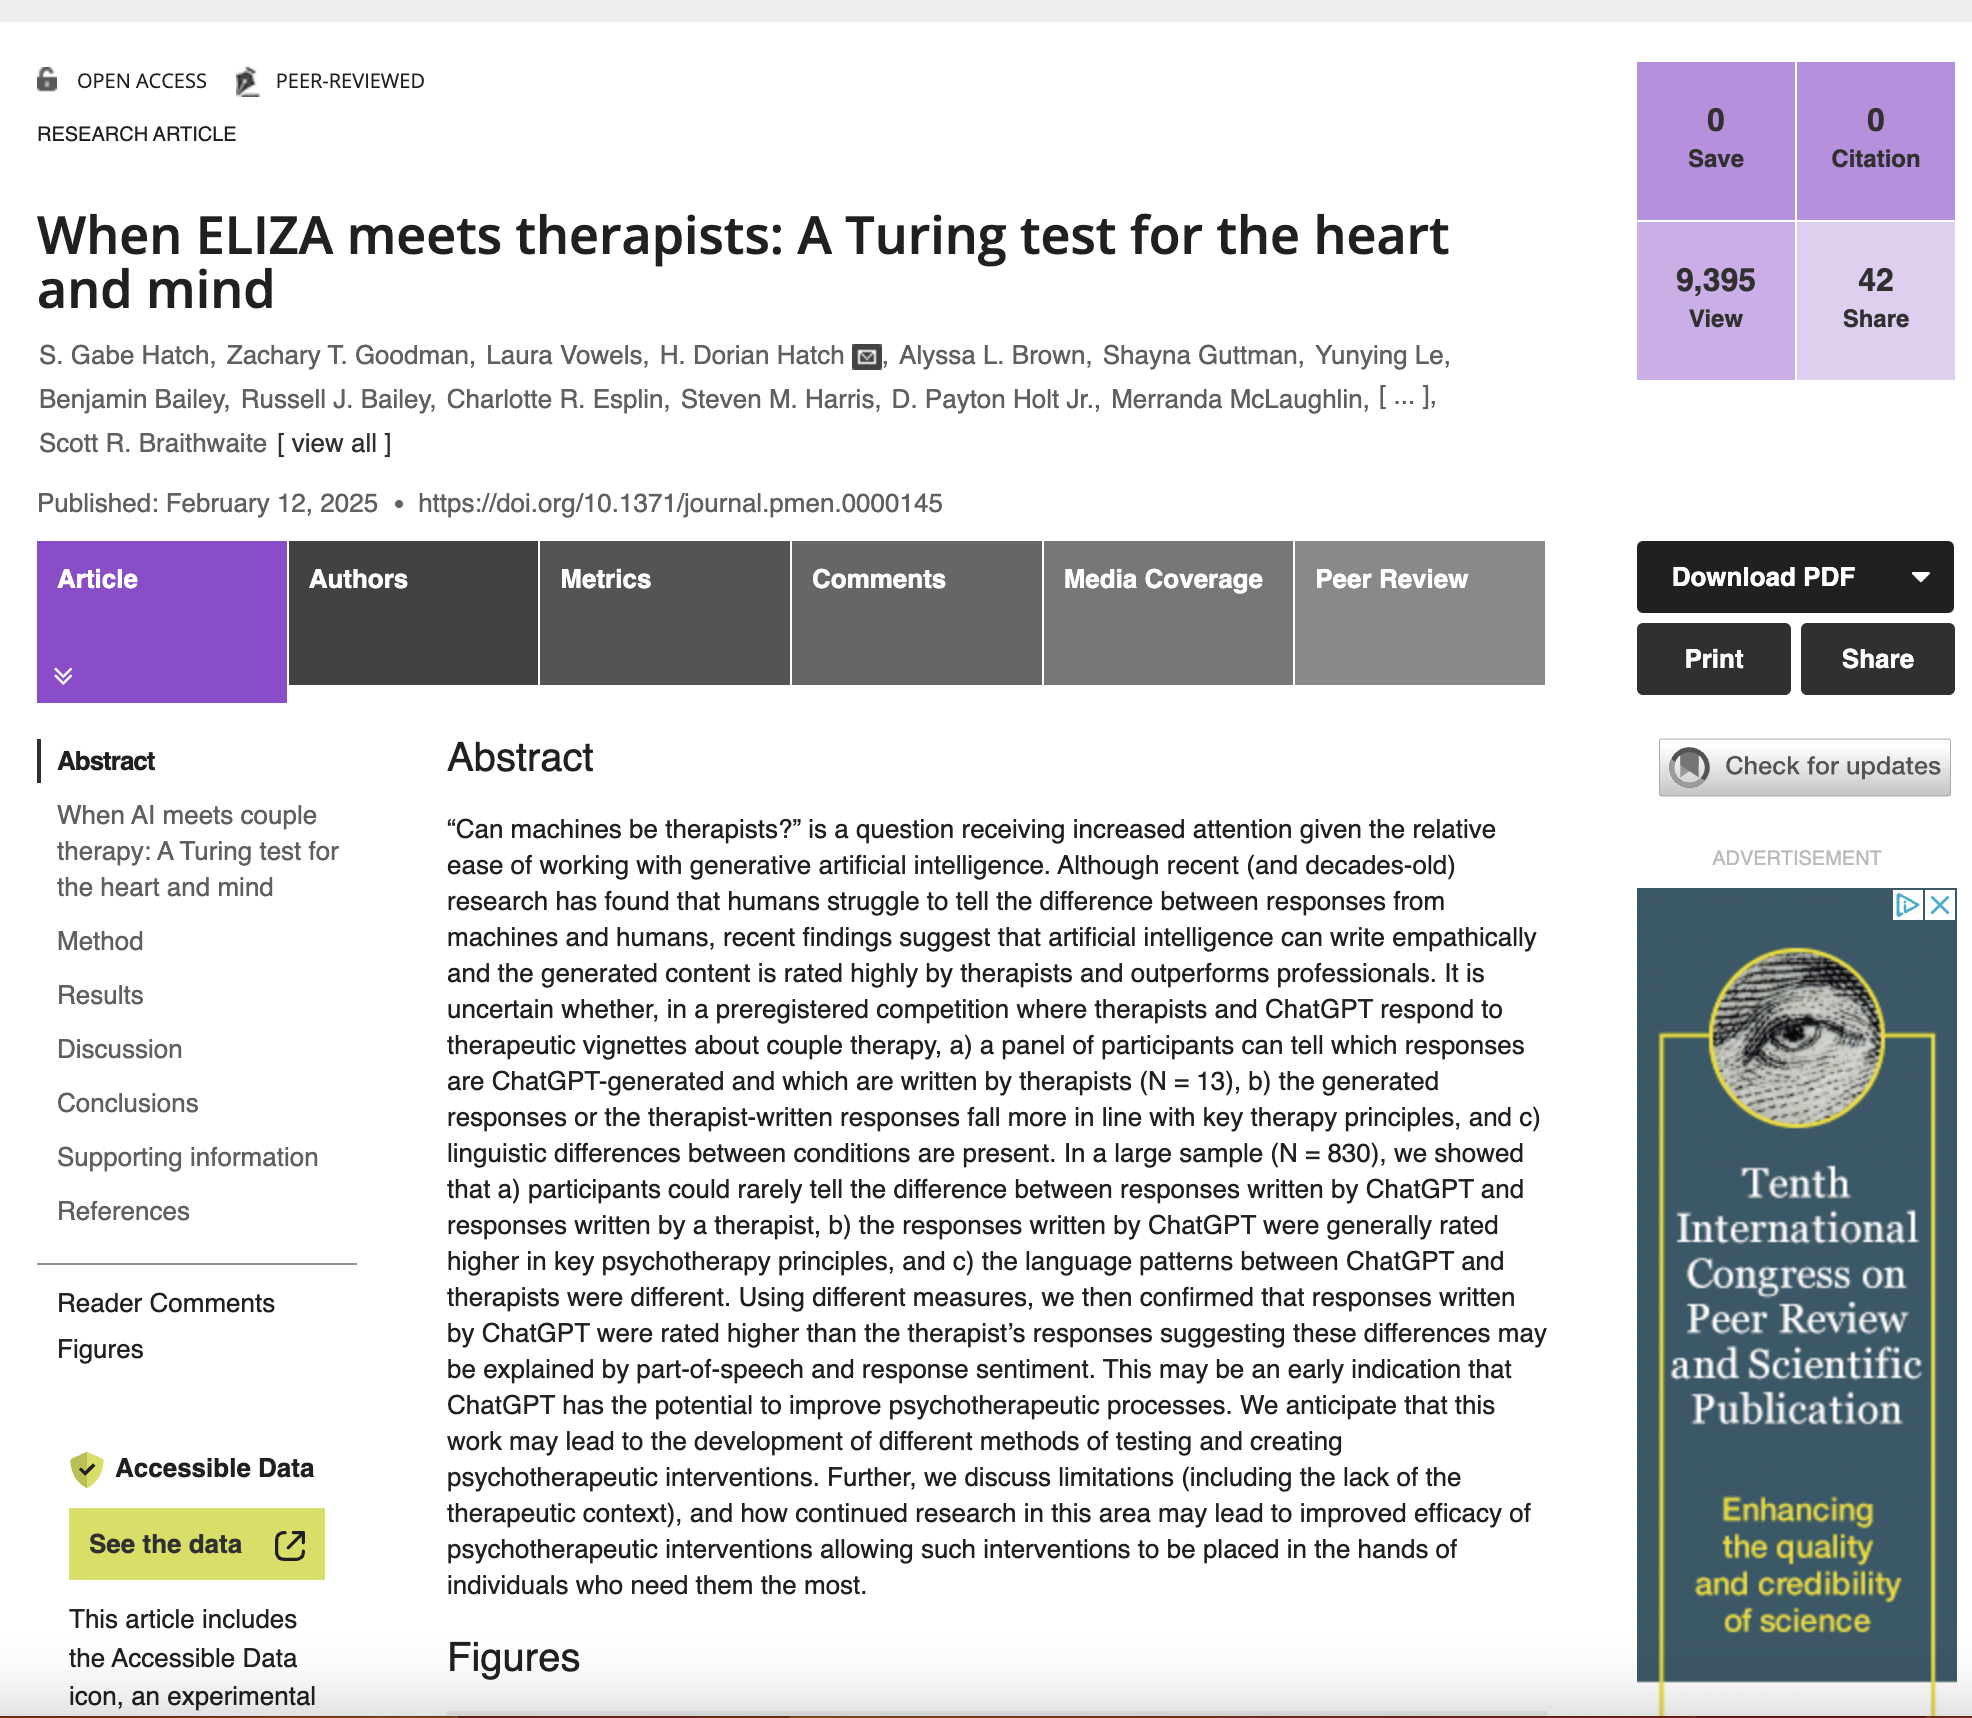The width and height of the screenshot is (1972, 1718).
Task: Click the open access padlock icon
Action: (x=47, y=79)
